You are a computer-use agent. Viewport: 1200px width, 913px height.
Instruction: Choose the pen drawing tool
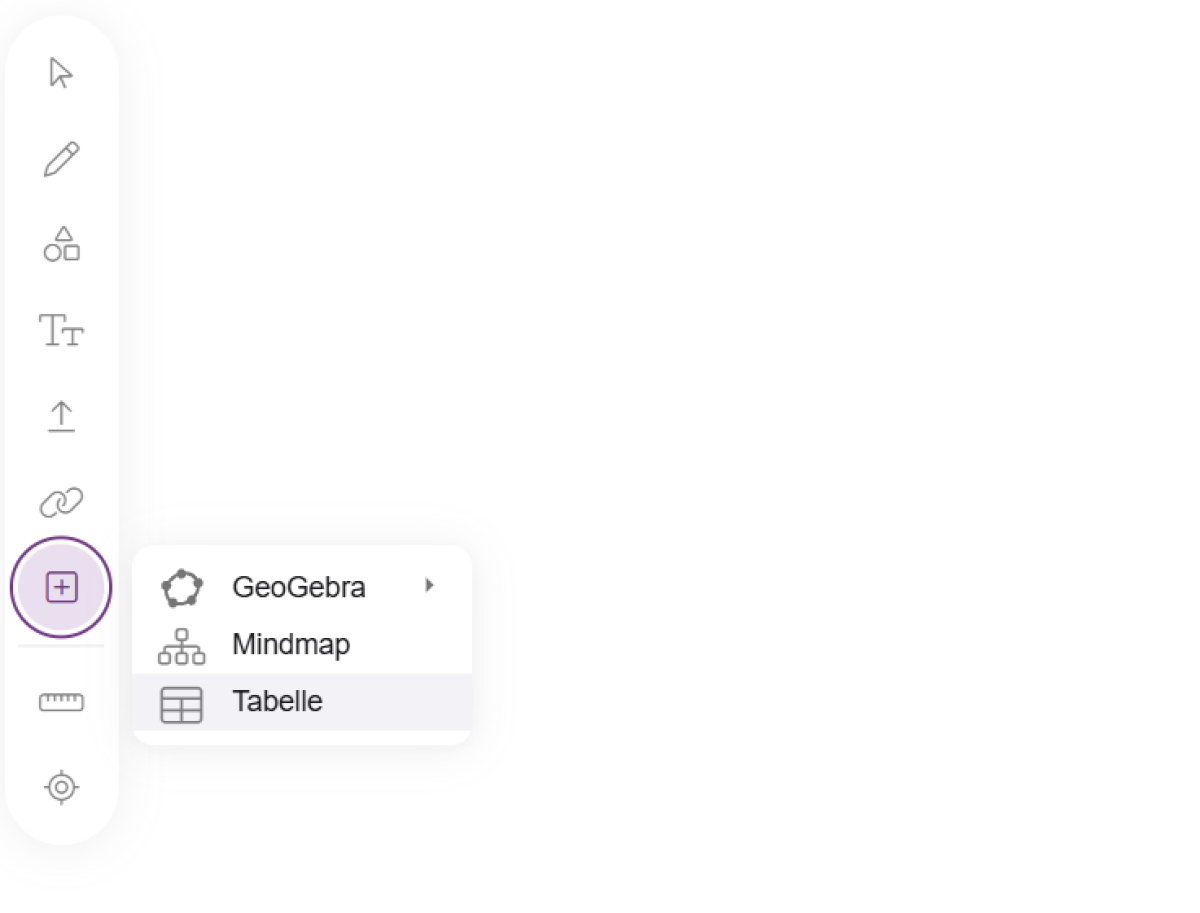[x=61, y=159]
